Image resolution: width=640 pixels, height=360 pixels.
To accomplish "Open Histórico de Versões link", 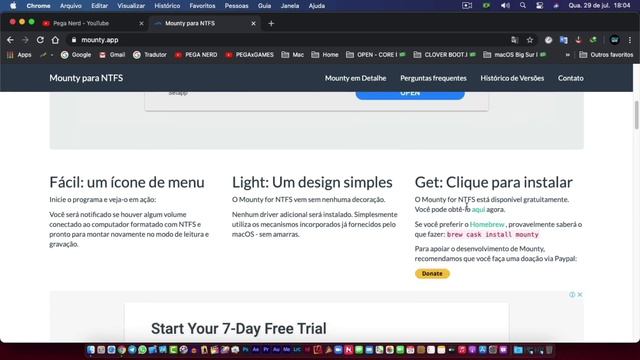I will tap(512, 78).
